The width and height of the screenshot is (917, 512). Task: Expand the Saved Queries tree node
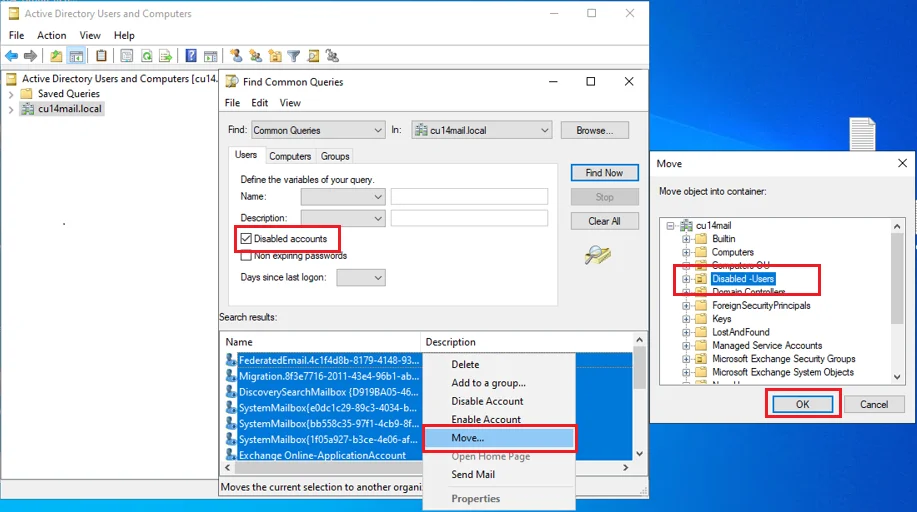11,94
